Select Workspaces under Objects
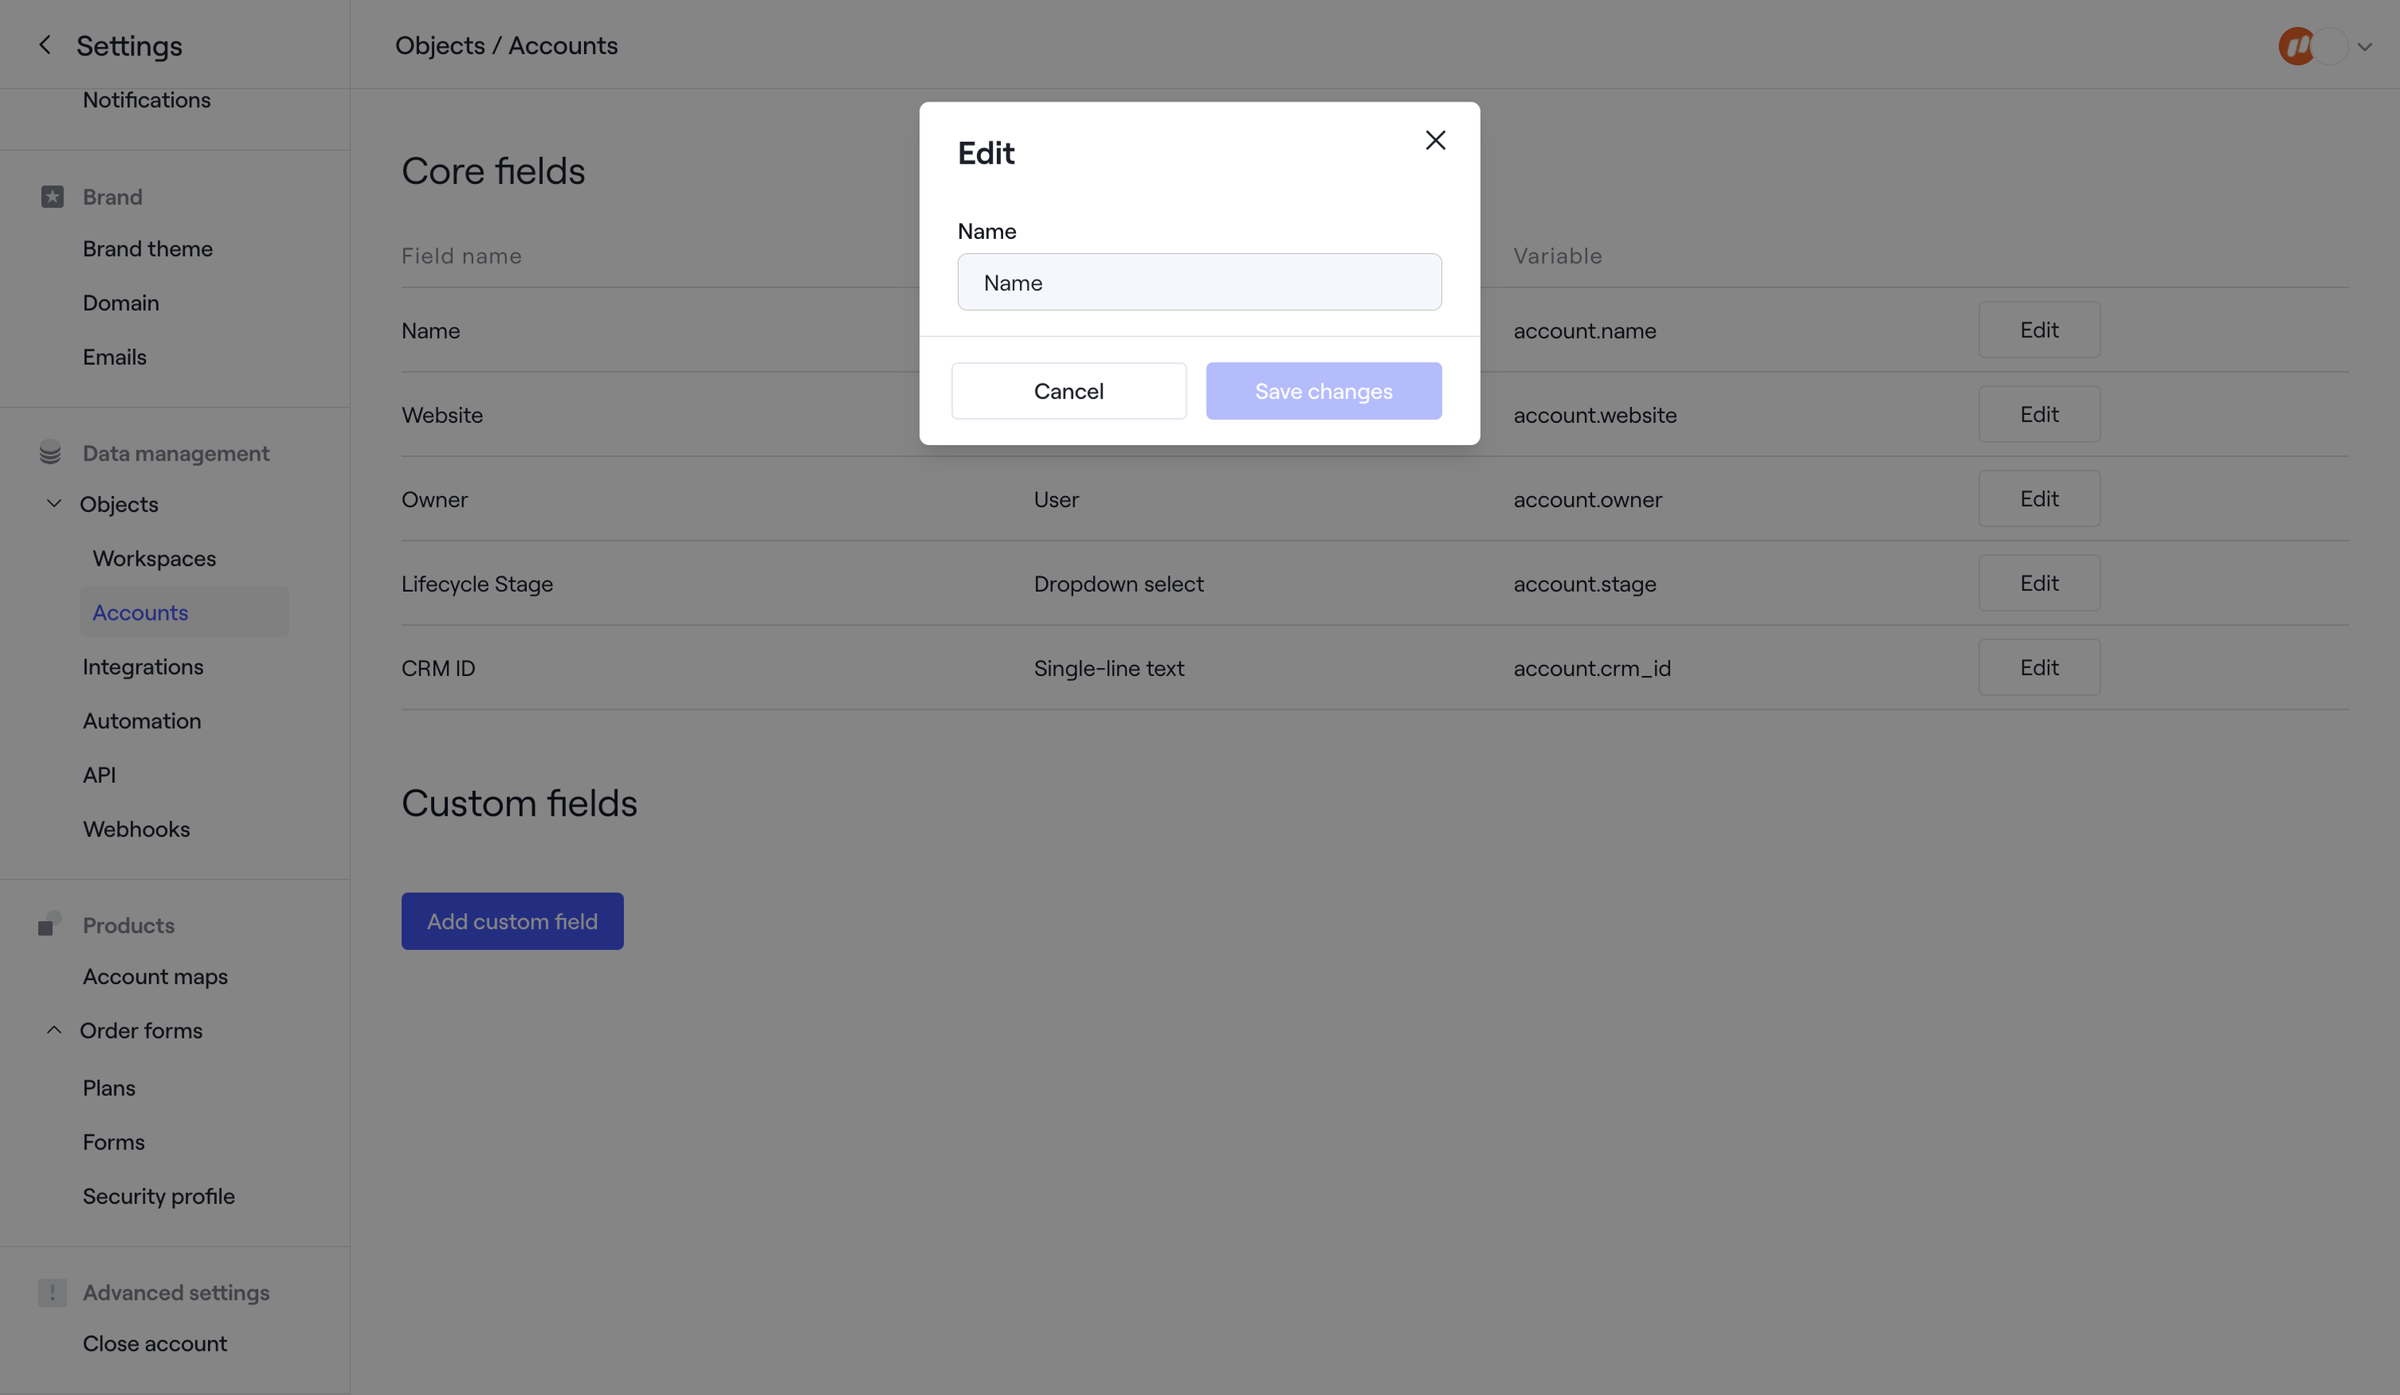 (x=154, y=559)
